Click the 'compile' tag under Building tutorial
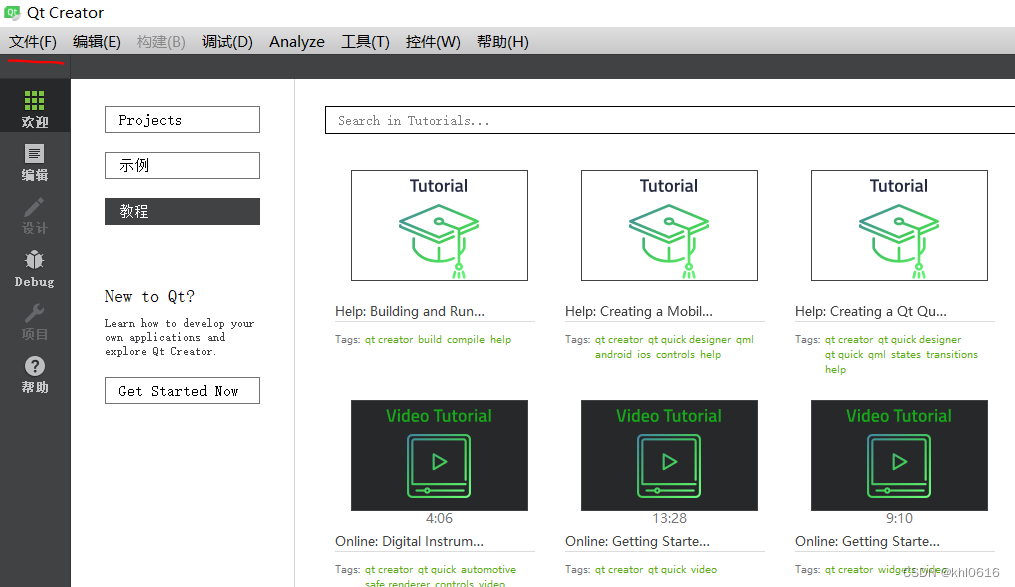Screen dimensions: 1015x587 [x=465, y=339]
